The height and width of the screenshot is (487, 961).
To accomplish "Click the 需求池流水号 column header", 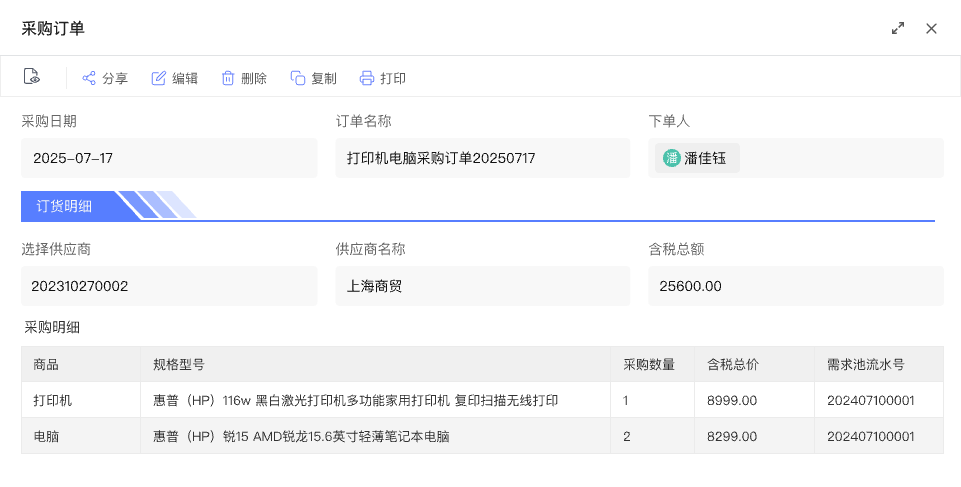I will (x=879, y=364).
